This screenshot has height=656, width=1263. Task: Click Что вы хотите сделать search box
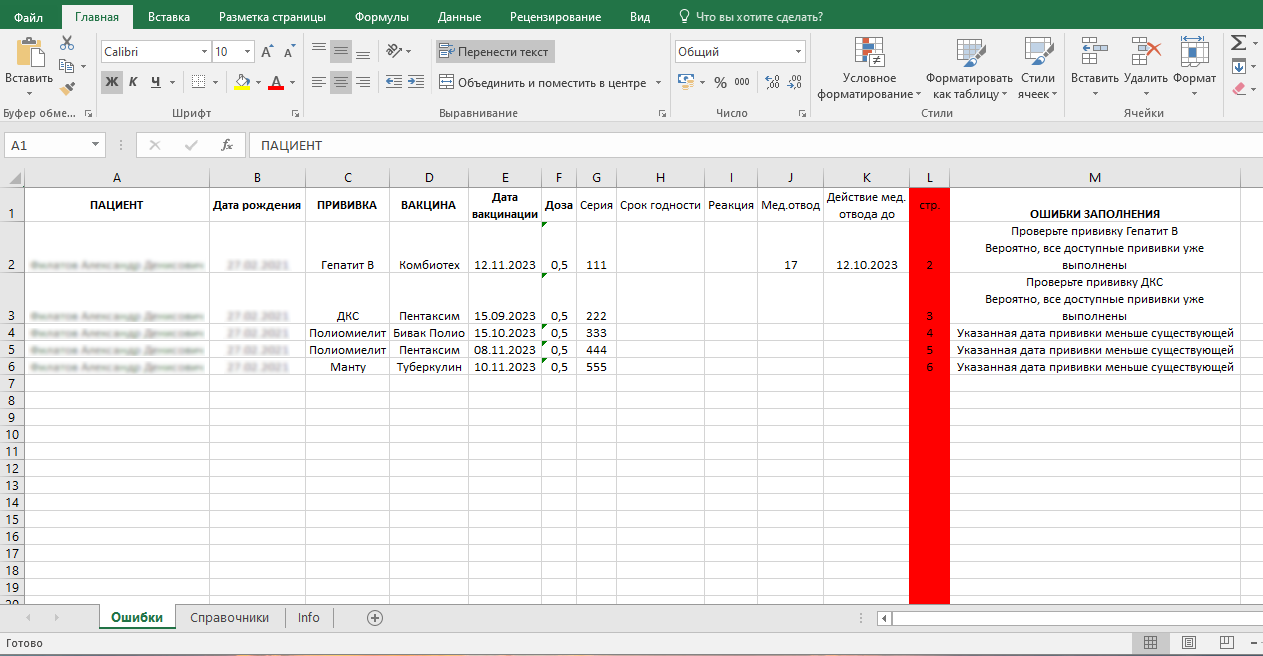(x=751, y=17)
